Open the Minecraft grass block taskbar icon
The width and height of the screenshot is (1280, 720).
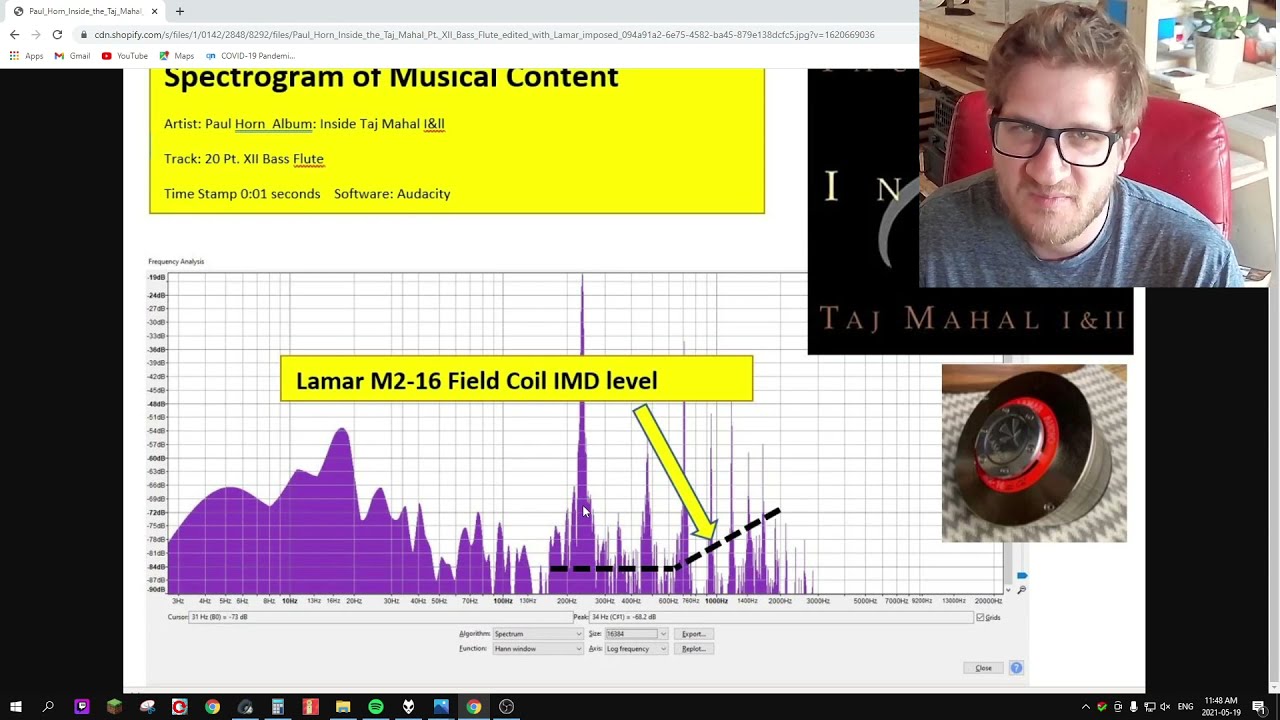114,707
